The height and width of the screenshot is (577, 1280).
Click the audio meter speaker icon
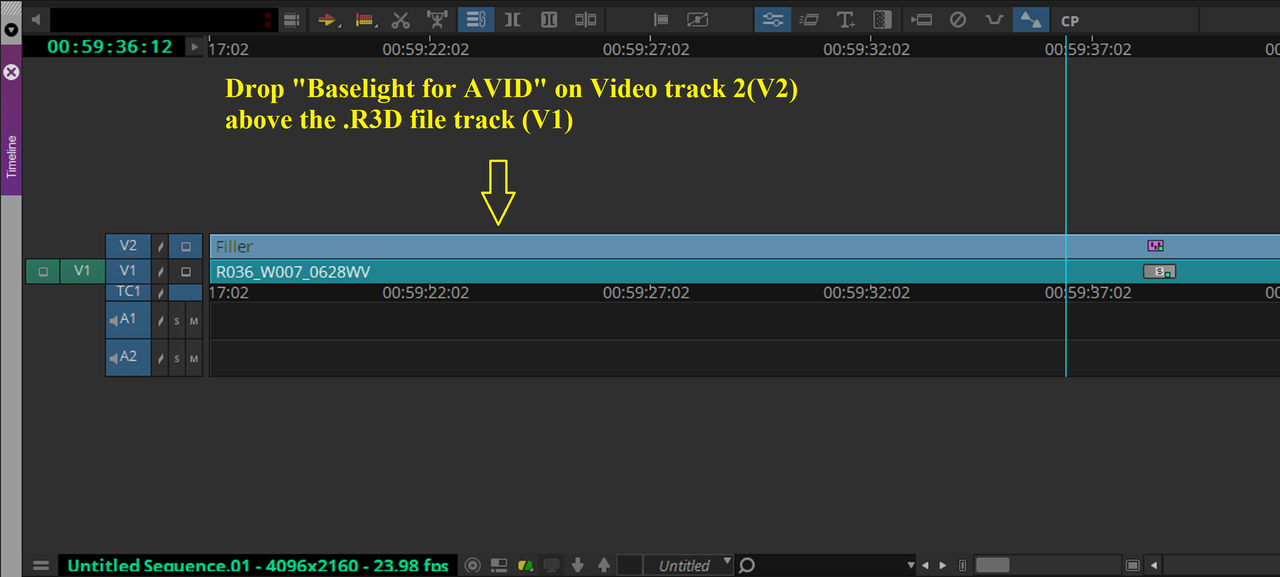point(37,19)
